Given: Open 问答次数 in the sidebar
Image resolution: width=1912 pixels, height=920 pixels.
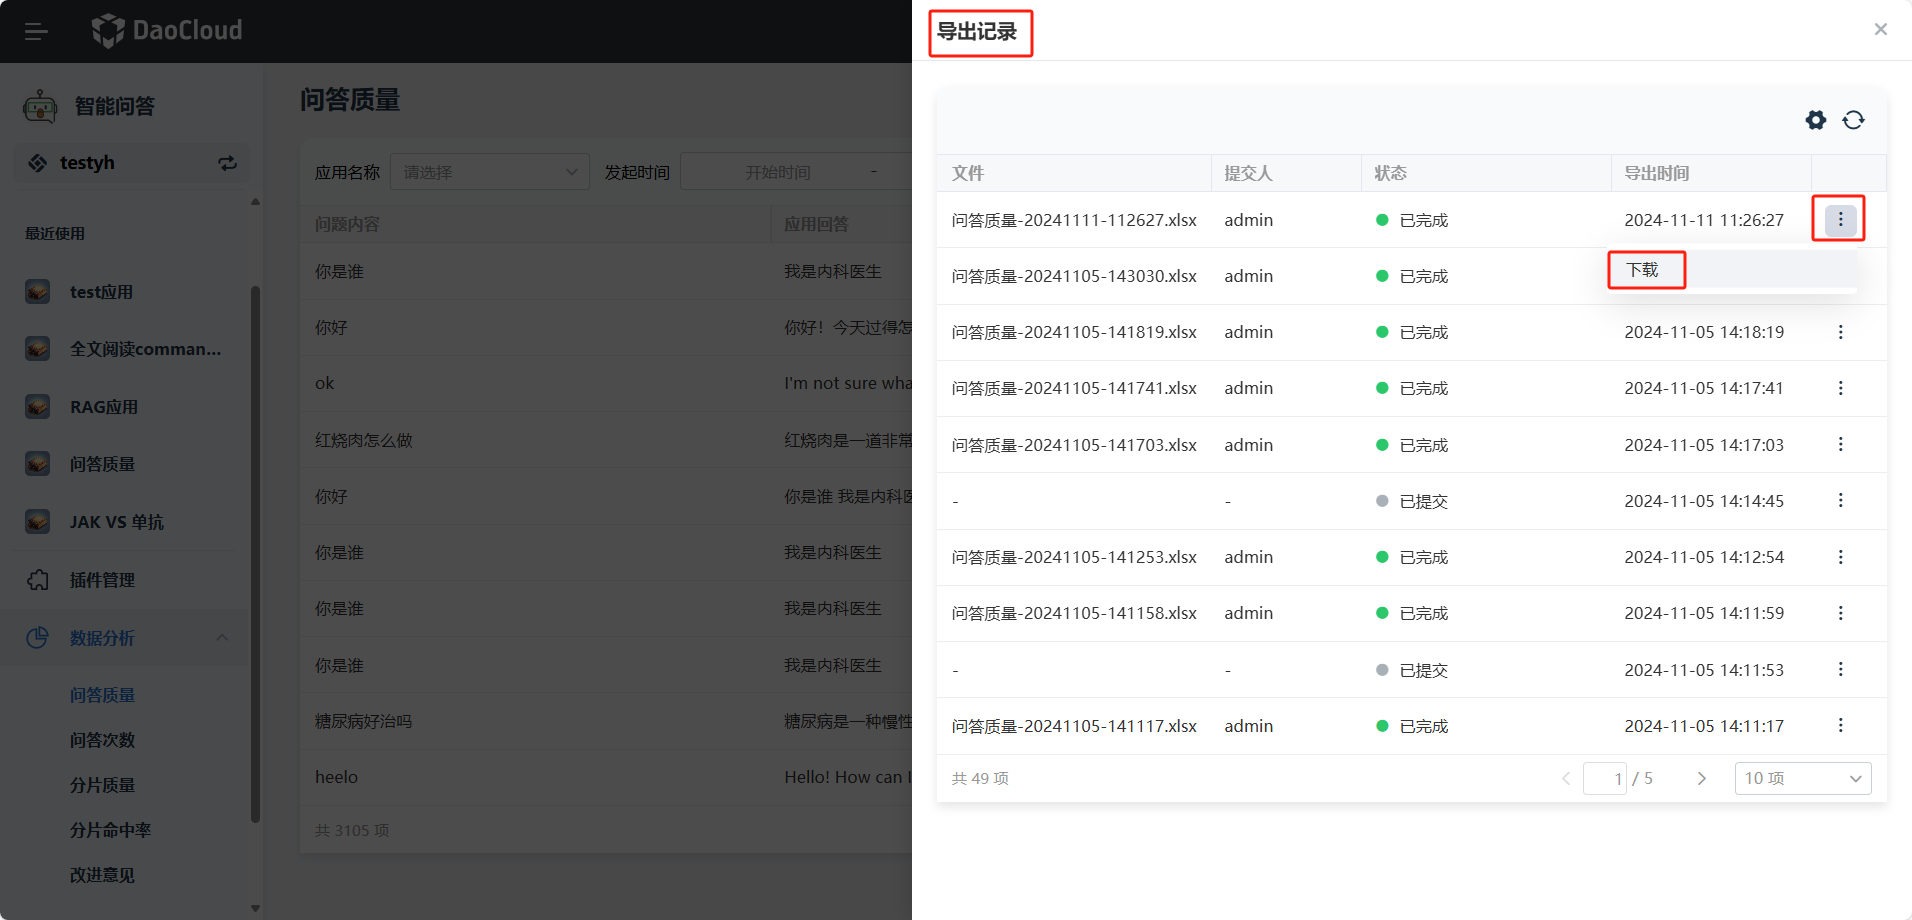Looking at the screenshot, I should (x=102, y=740).
